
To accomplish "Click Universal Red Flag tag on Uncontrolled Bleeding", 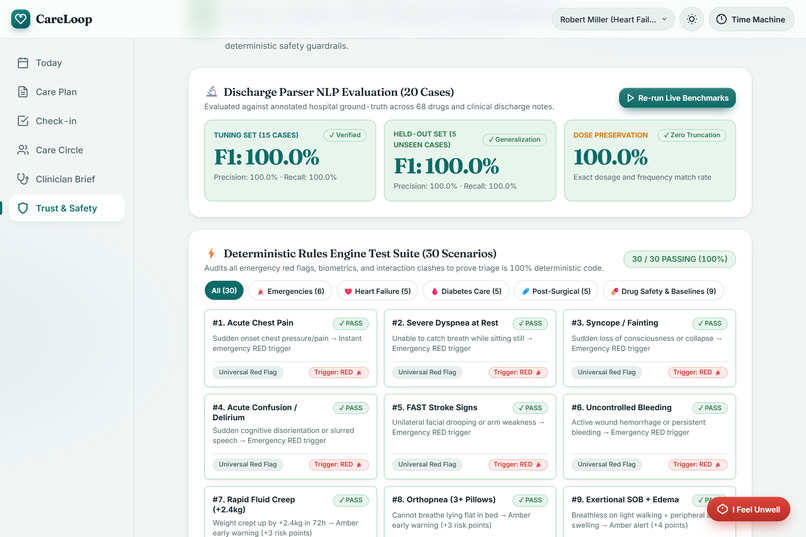I will (x=607, y=465).
